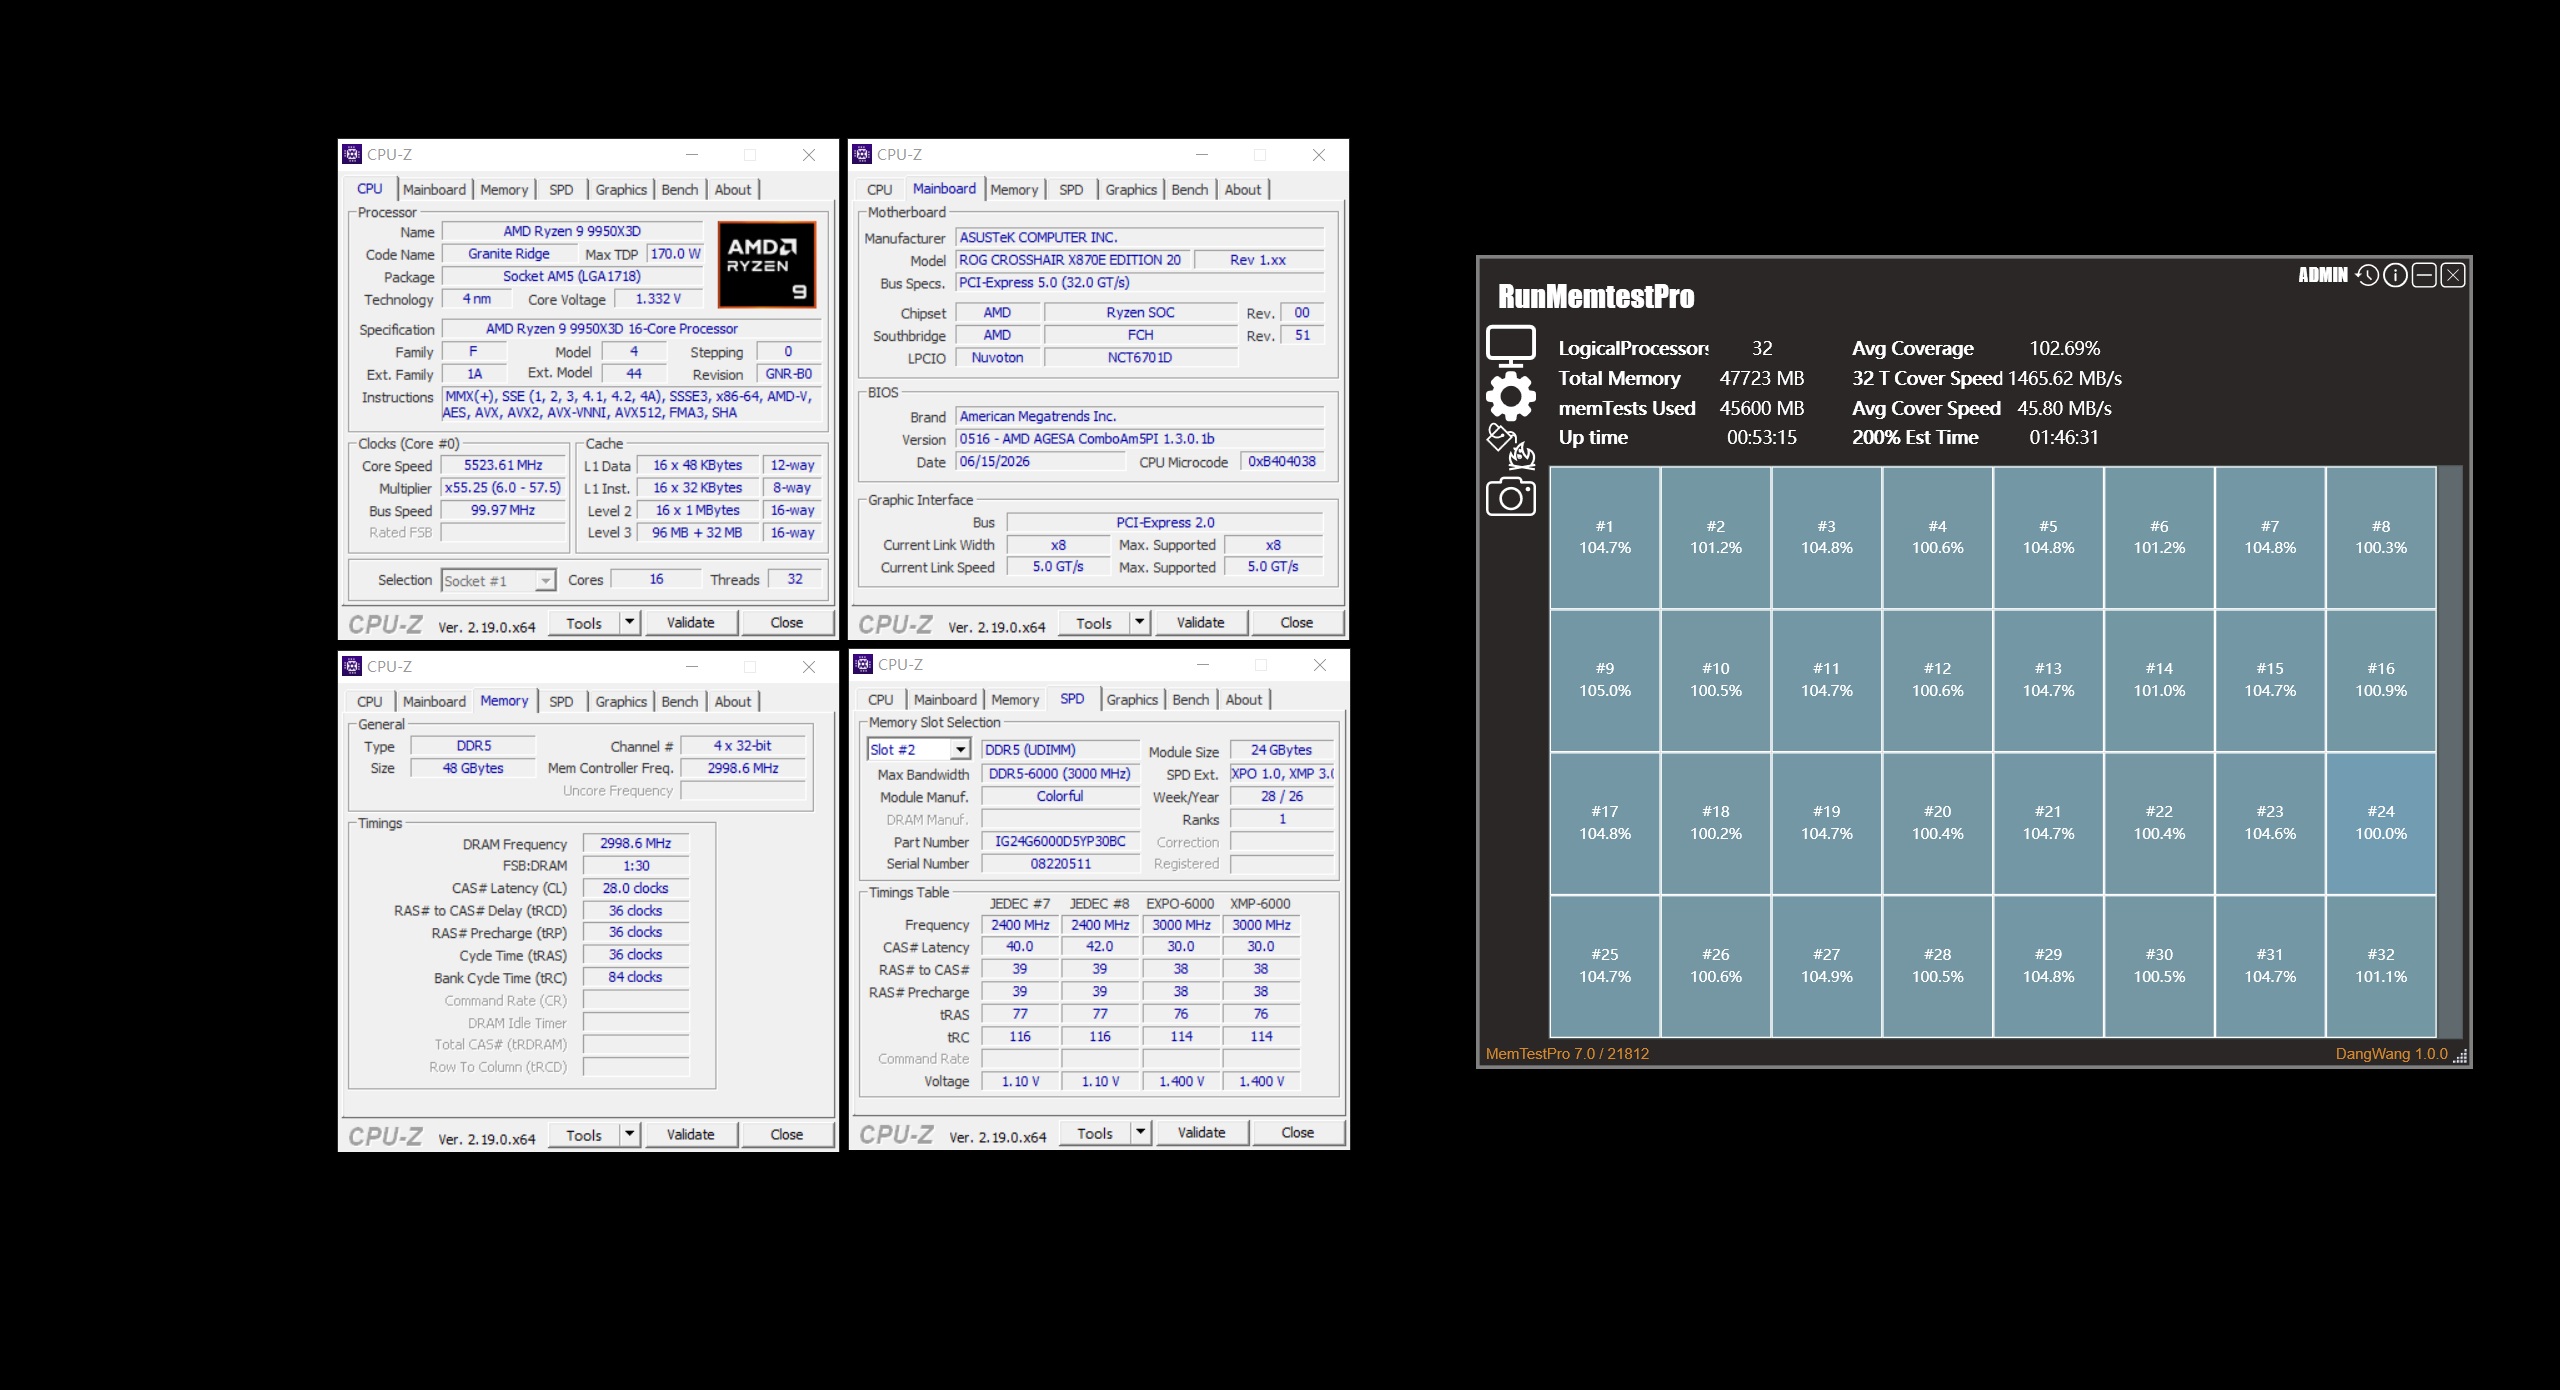This screenshot has width=2560, height=1390.
Task: Click Close button in CPU window
Action: tap(787, 622)
